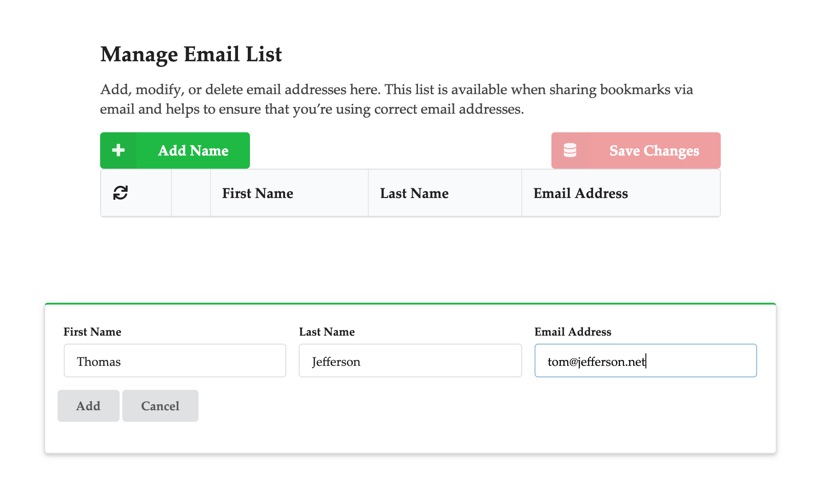Focus the Last Name field containing Jefferson
Image resolution: width=820 pixels, height=499 pixels.
(x=410, y=361)
